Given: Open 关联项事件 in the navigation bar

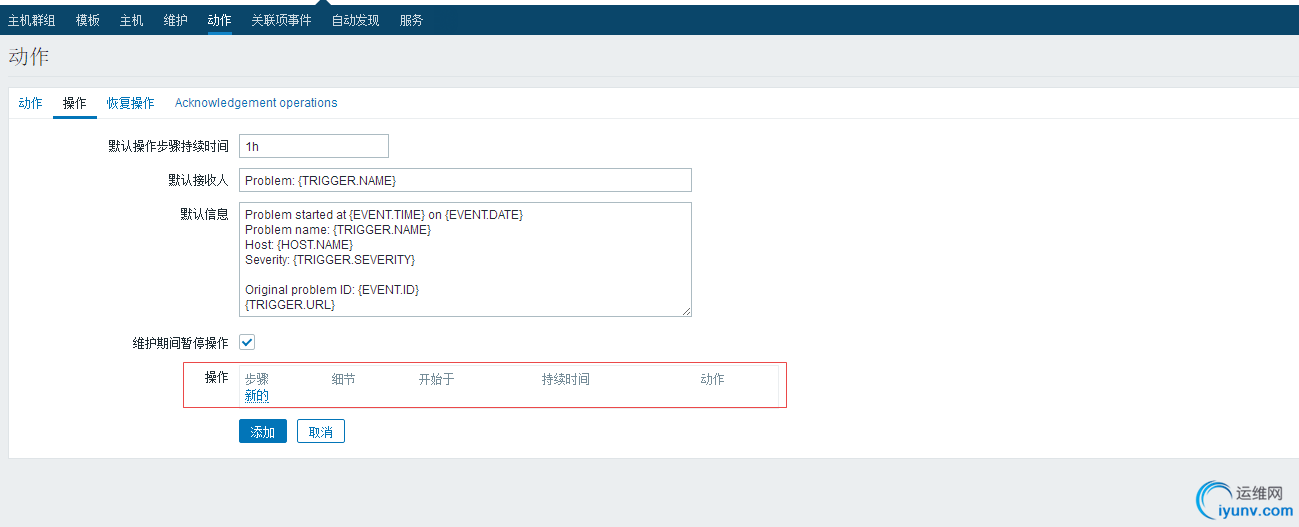Looking at the screenshot, I should click(x=281, y=20).
